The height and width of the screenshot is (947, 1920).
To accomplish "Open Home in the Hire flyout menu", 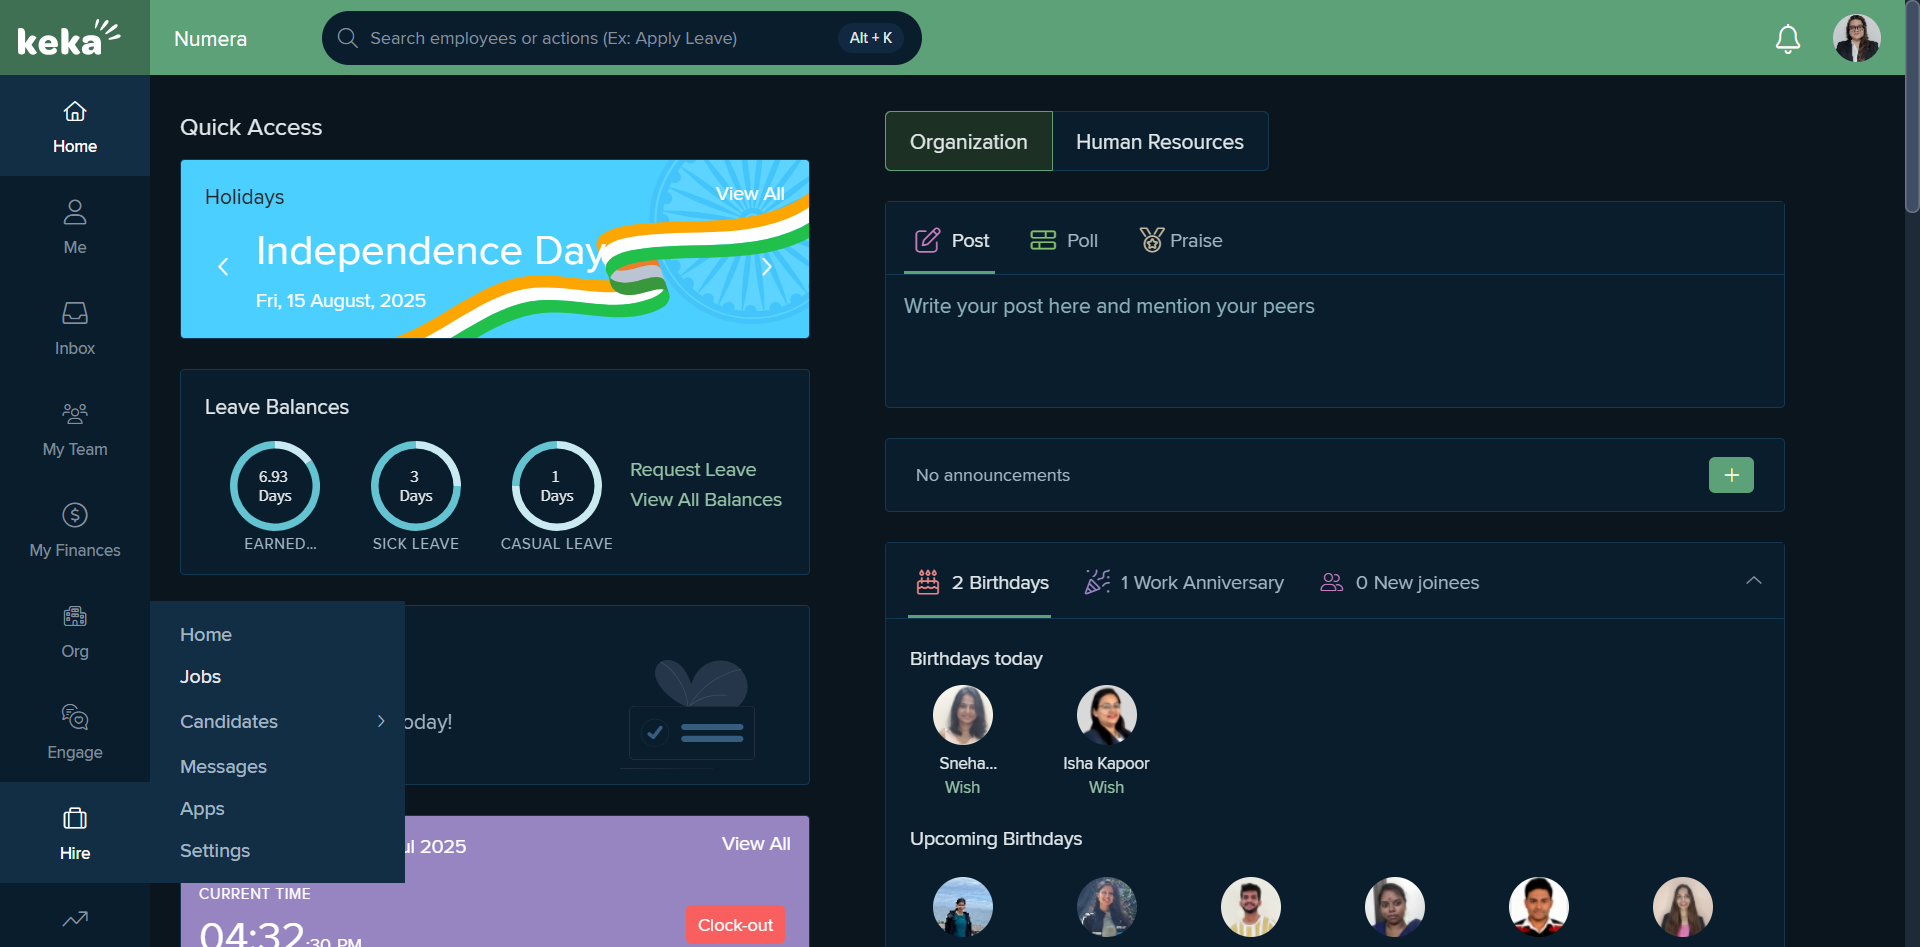I will click(x=206, y=634).
